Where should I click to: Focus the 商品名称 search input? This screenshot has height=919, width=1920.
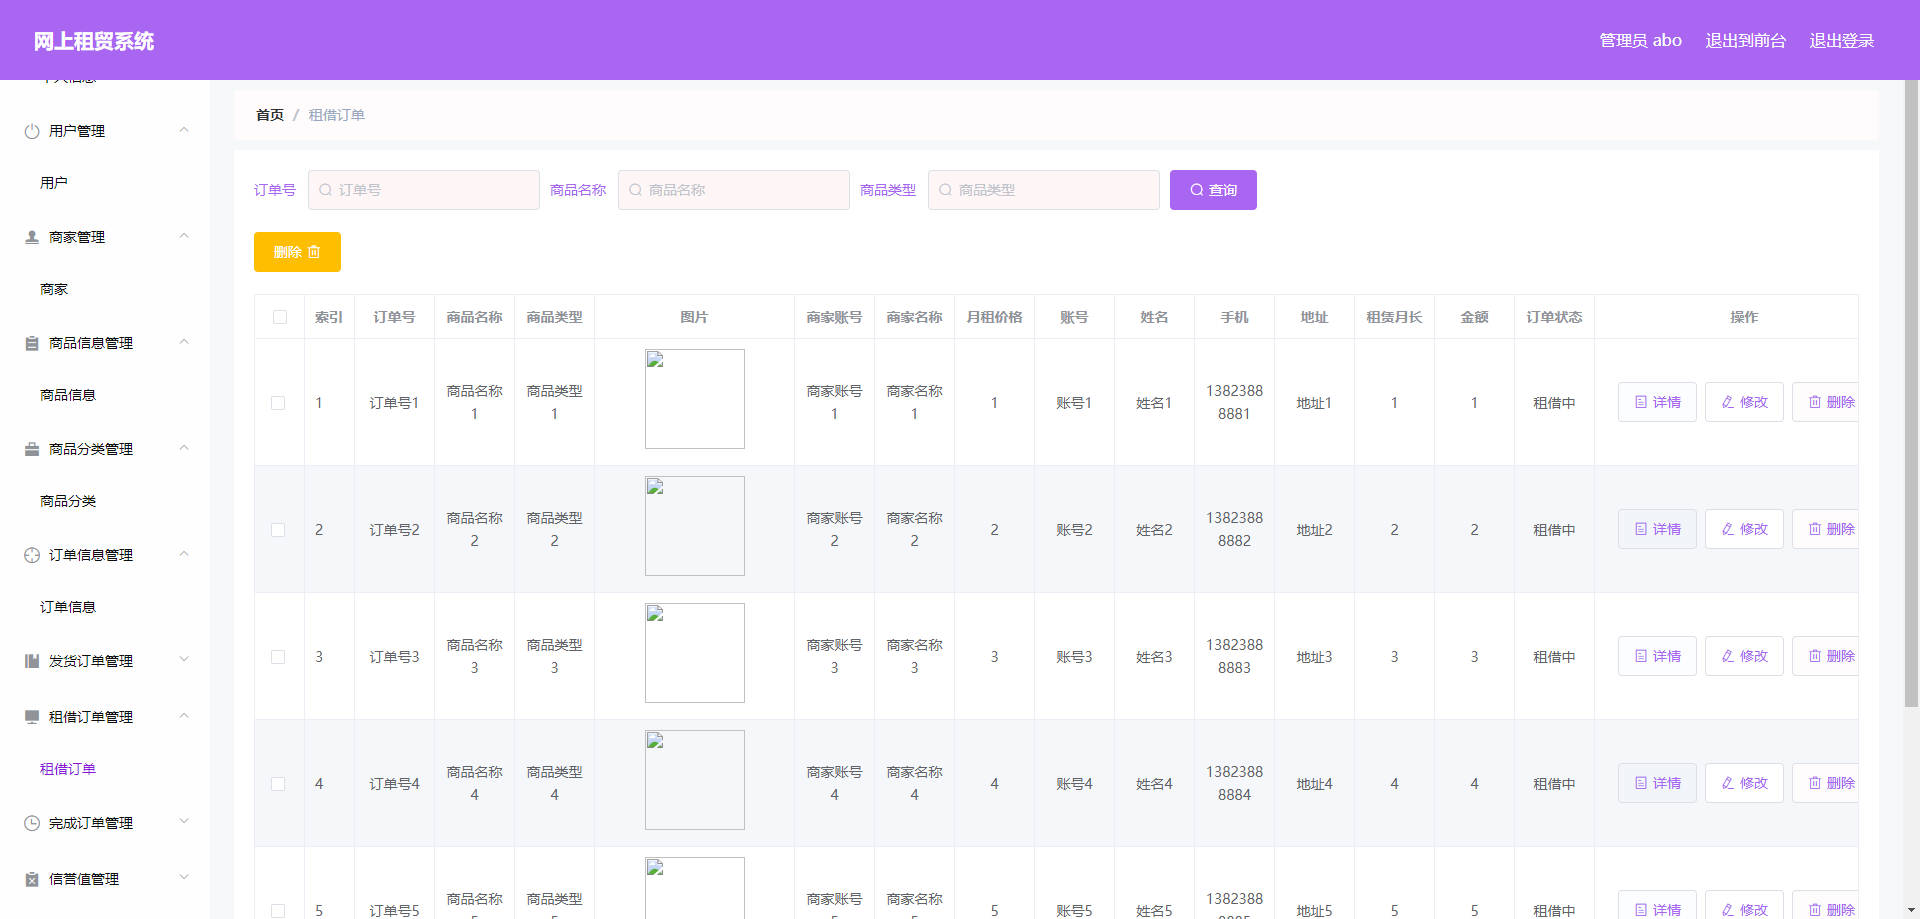(734, 190)
